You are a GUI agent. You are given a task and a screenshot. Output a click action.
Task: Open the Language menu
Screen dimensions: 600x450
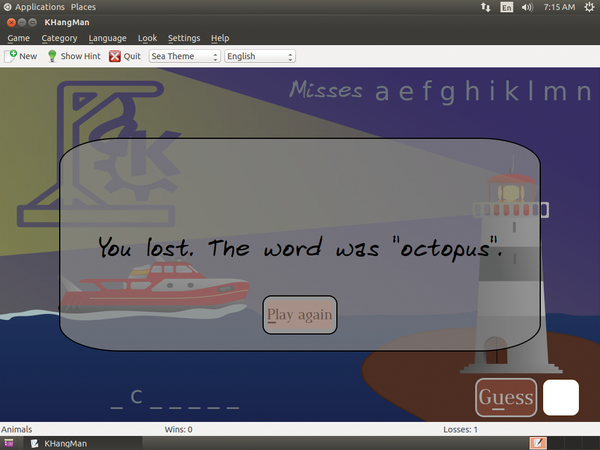108,38
